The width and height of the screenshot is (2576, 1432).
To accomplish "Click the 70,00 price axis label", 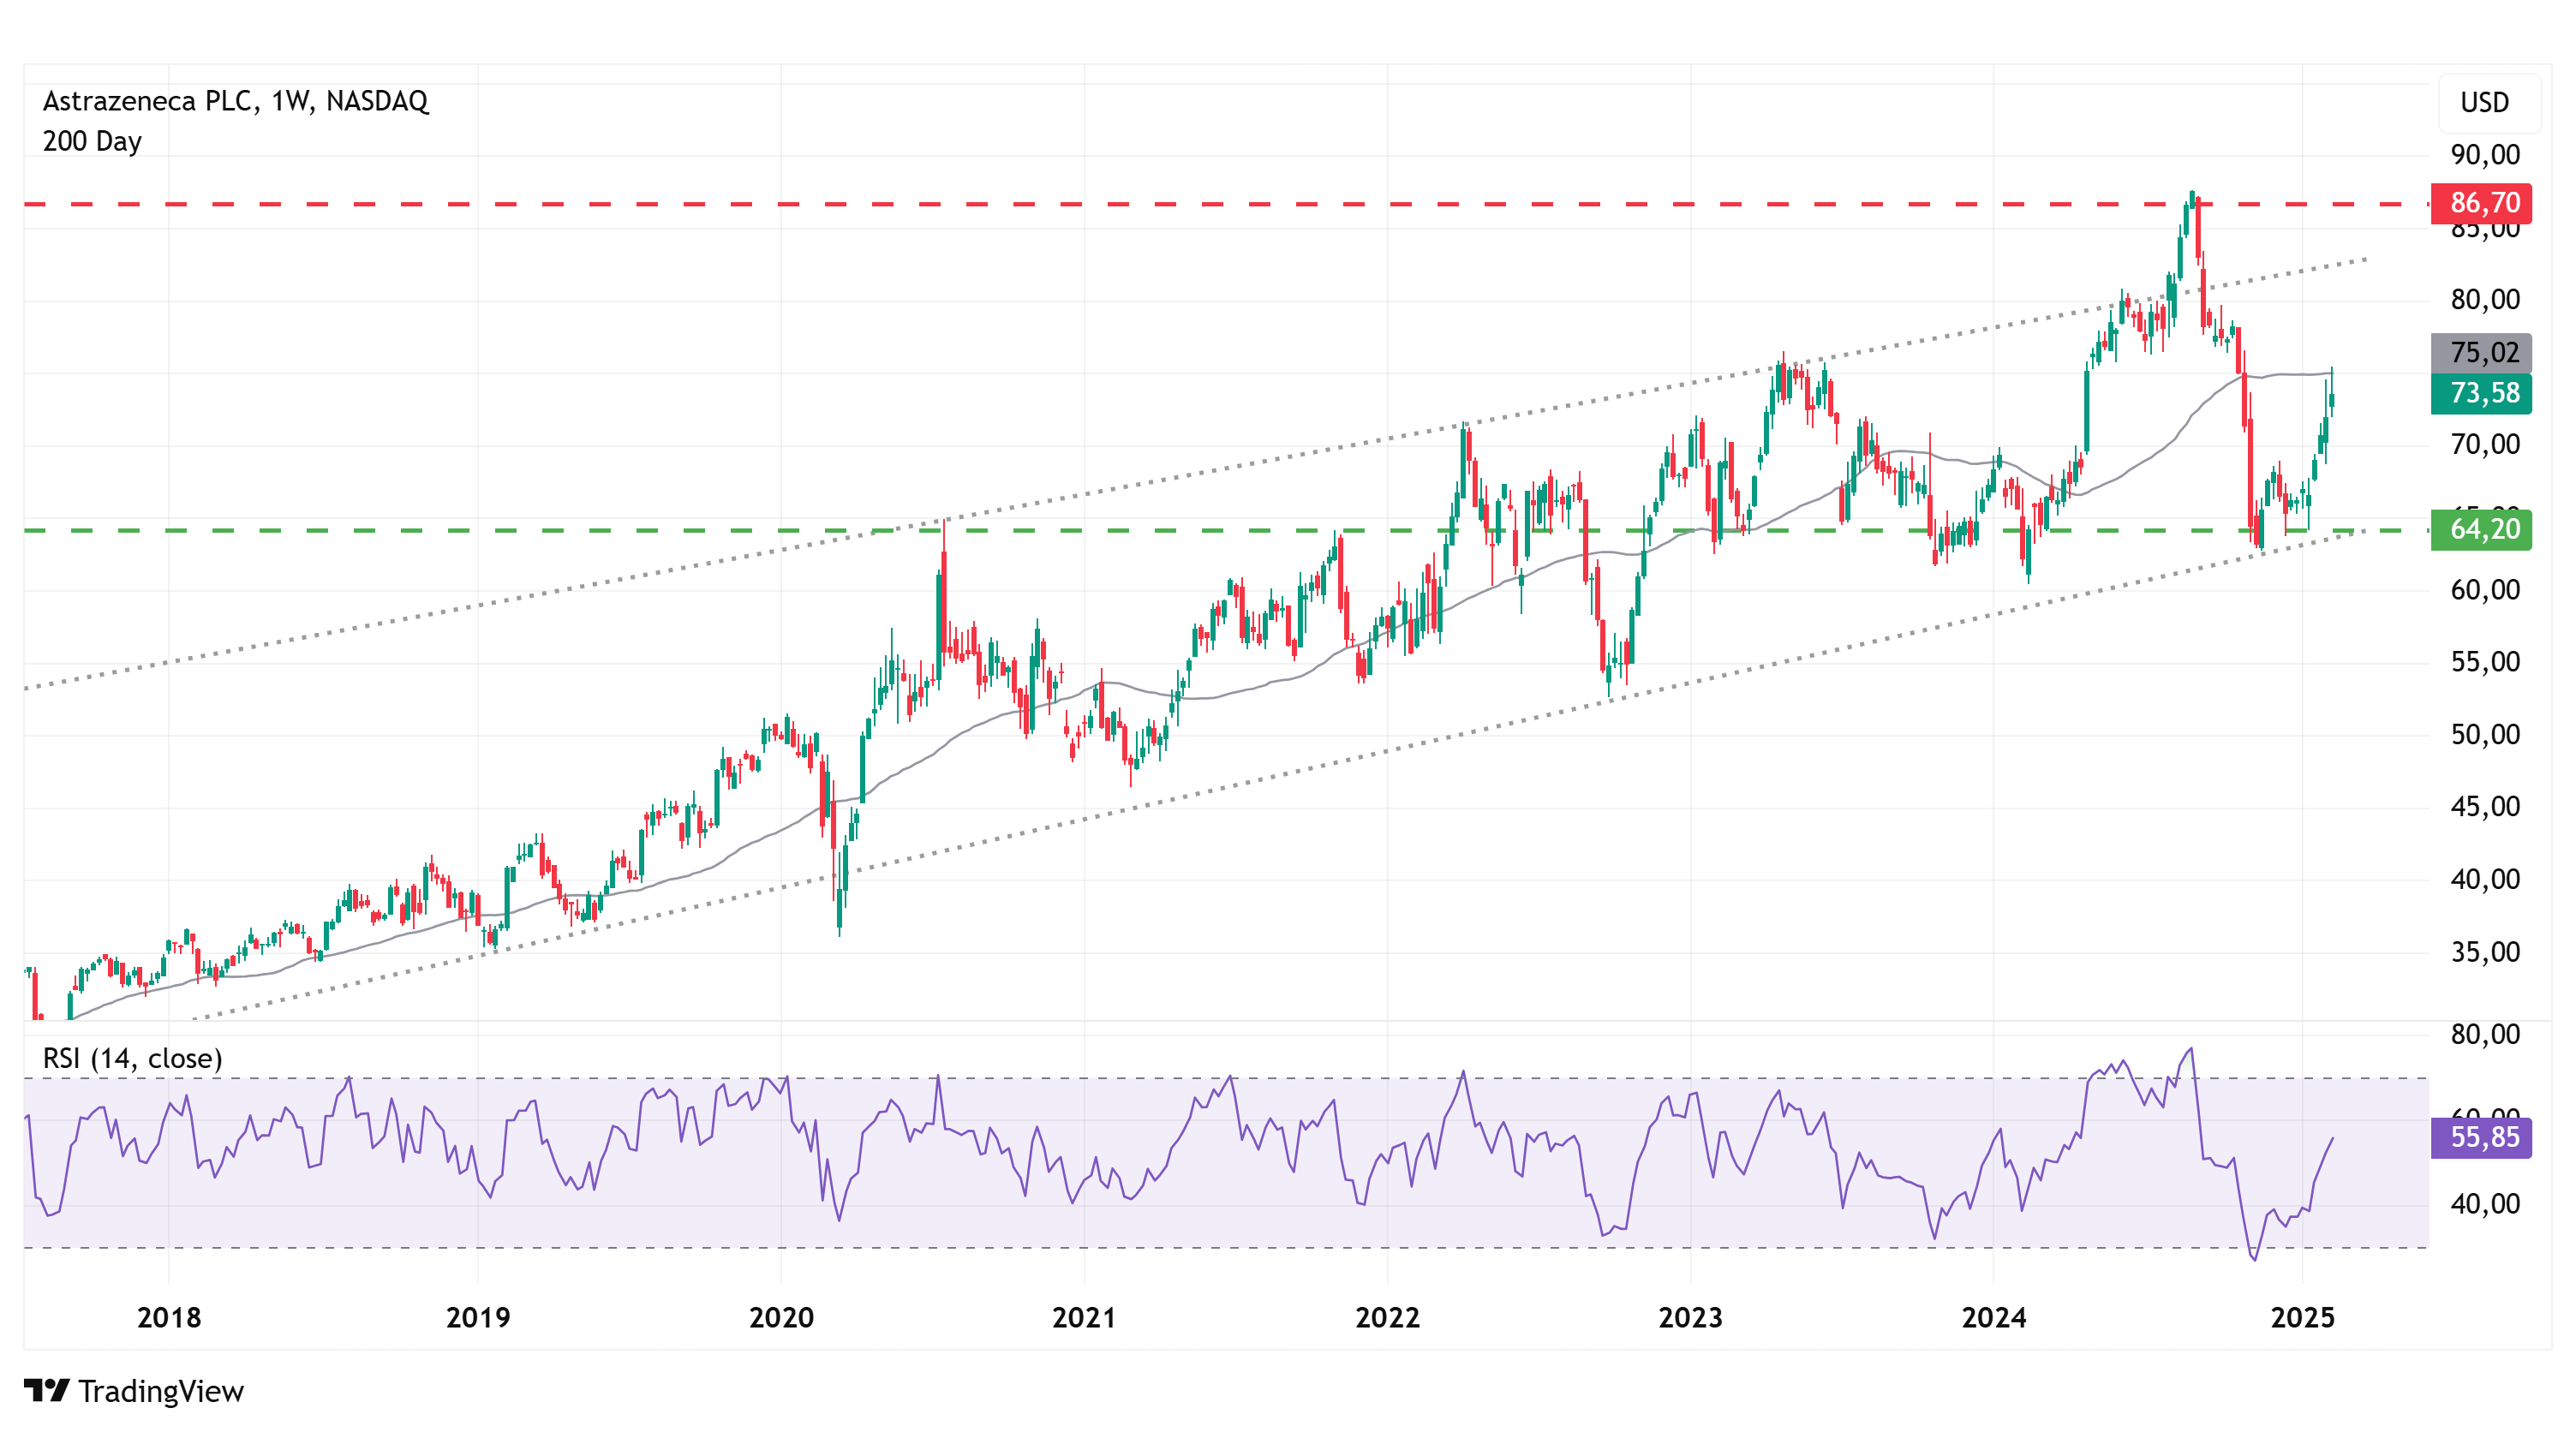I will (2485, 445).
